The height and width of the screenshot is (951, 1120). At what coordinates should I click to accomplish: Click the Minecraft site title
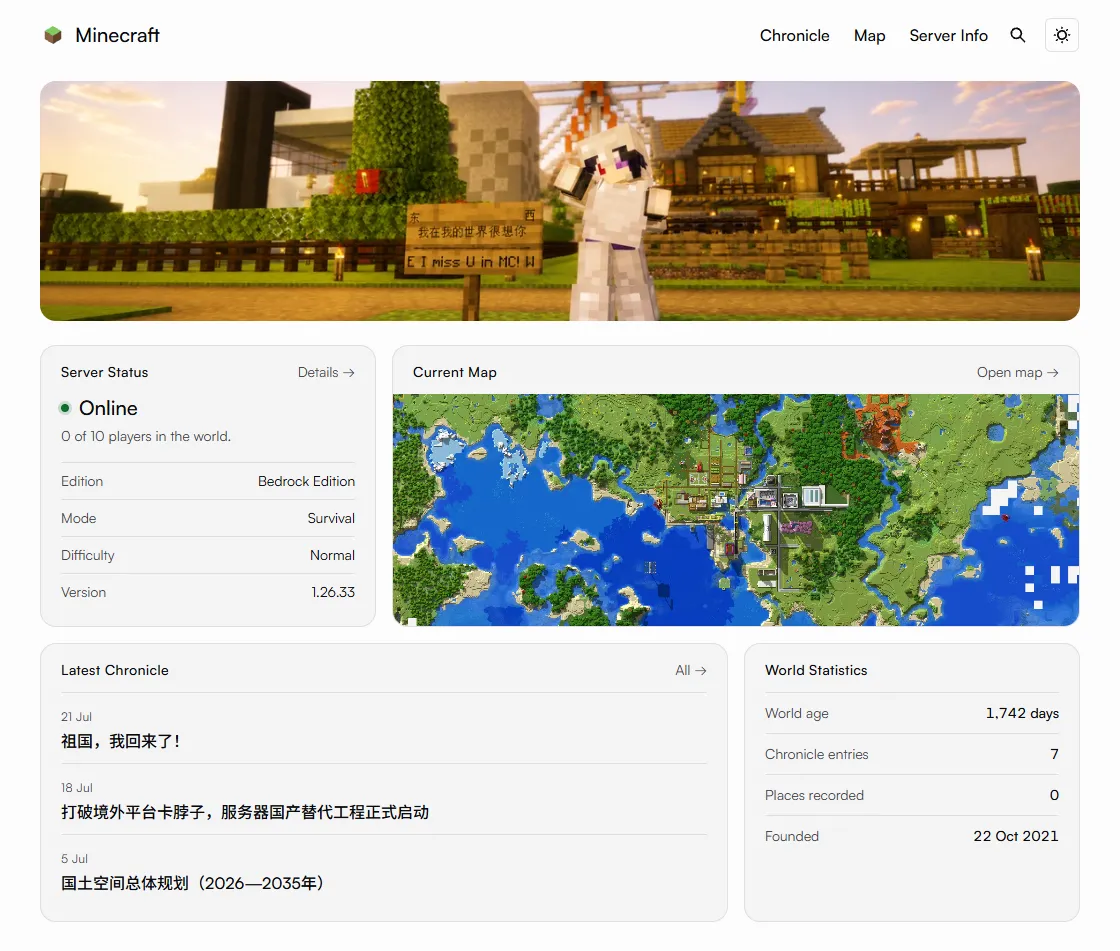[117, 35]
